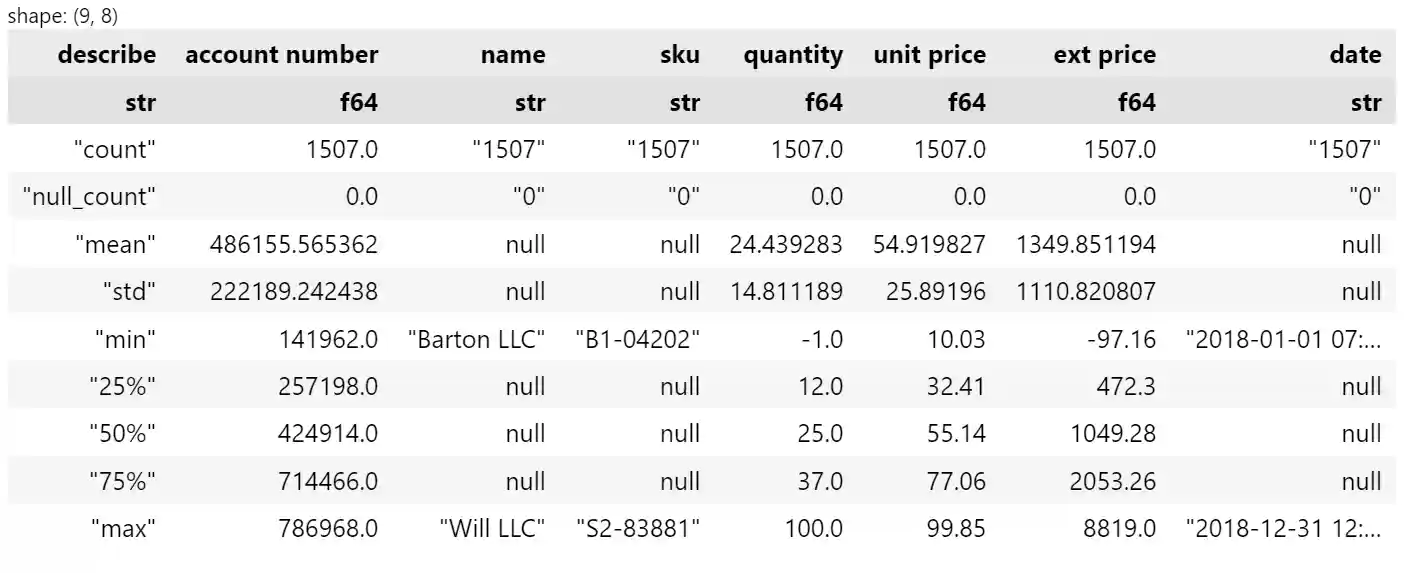This screenshot has height=573, width=1408.
Task: Select the "2018-12-31" max date cell
Action: coord(1283,529)
